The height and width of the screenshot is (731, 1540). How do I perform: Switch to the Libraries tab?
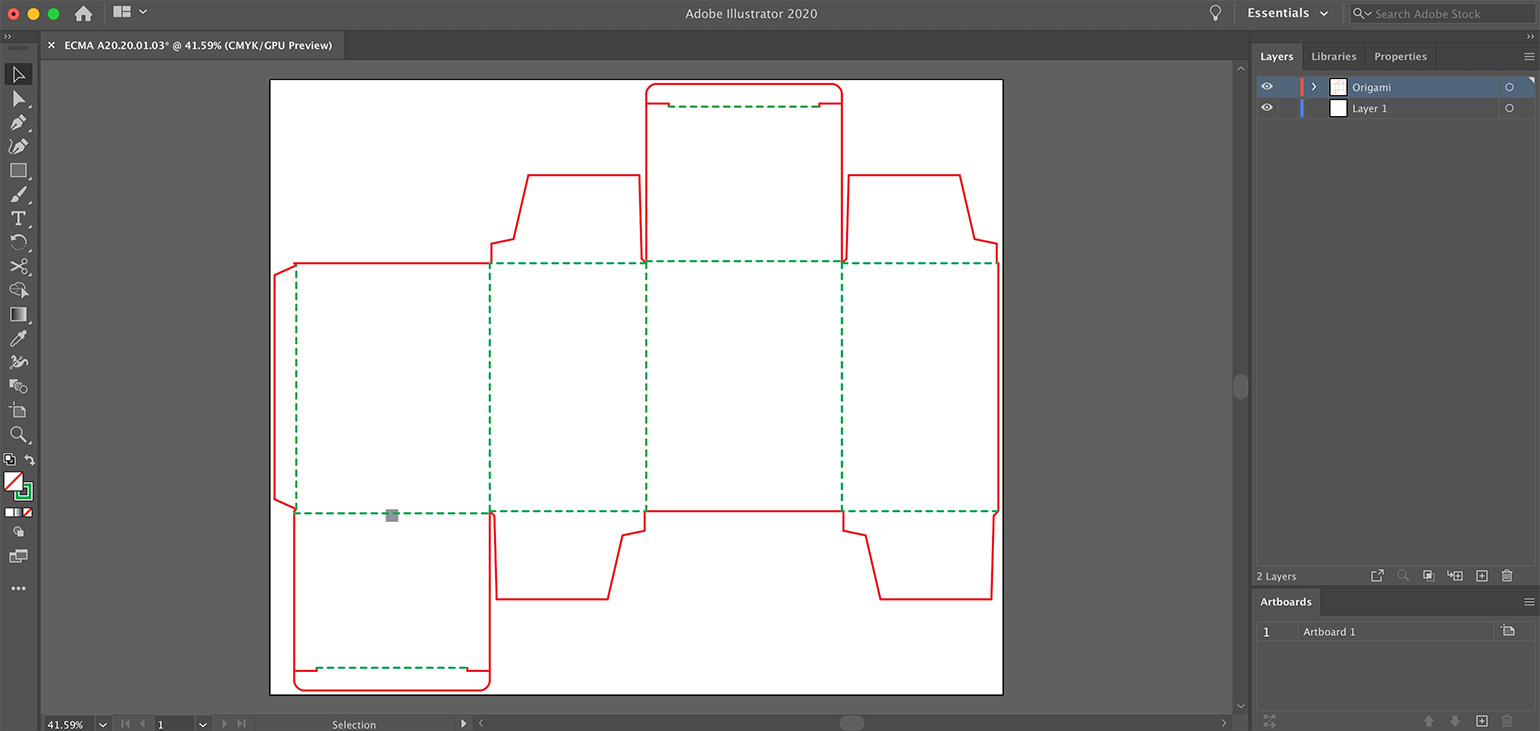[1333, 56]
